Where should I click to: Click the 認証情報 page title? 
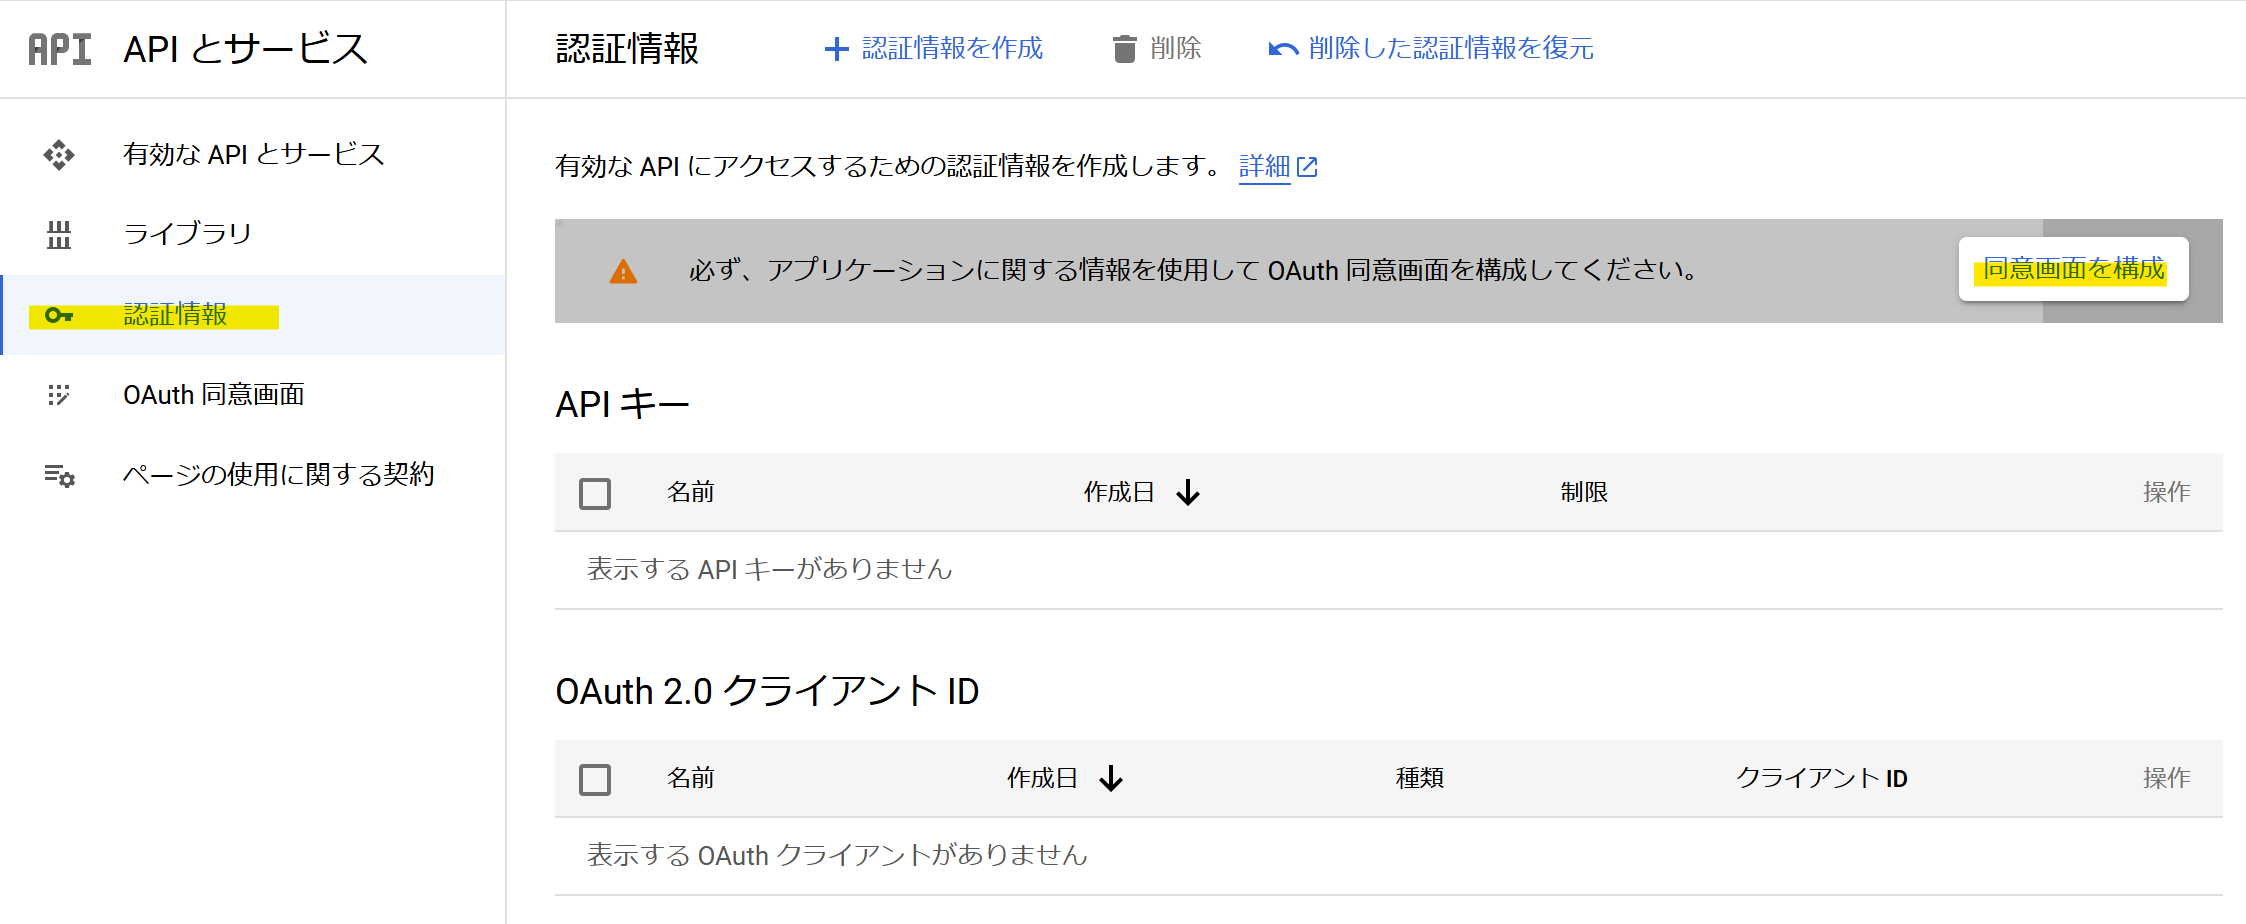coord(627,49)
